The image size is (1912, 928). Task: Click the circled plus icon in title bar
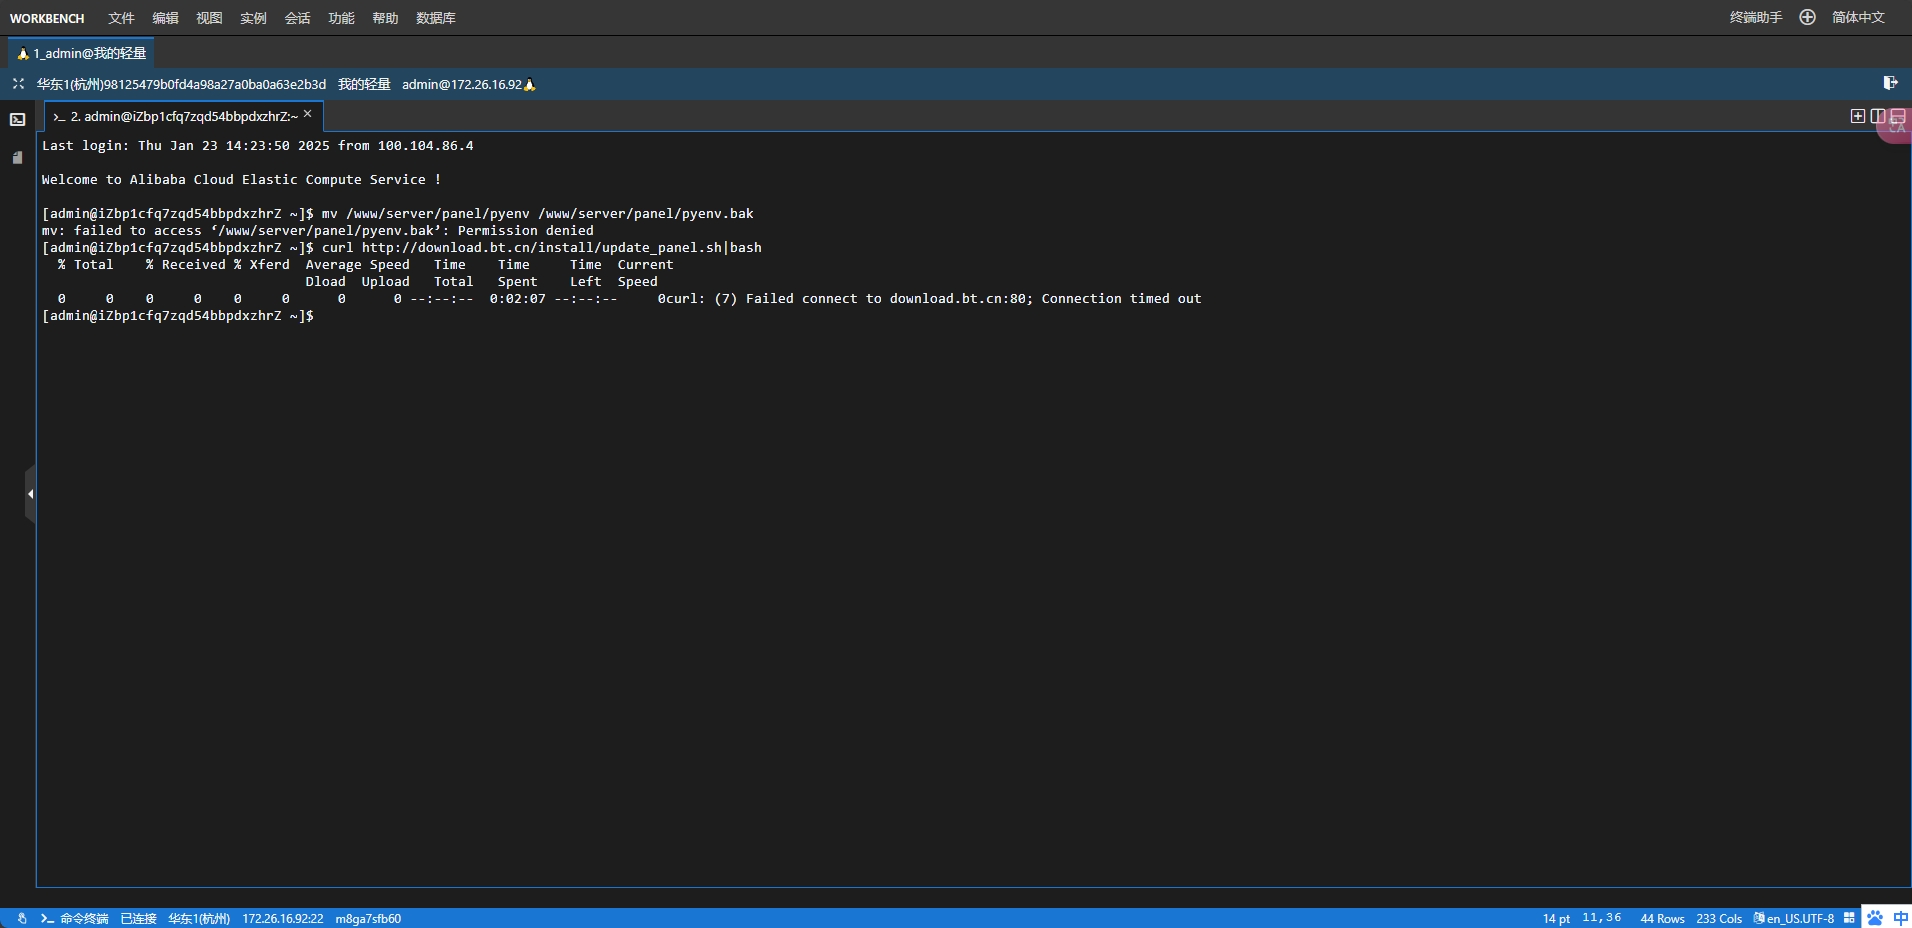(x=1807, y=17)
